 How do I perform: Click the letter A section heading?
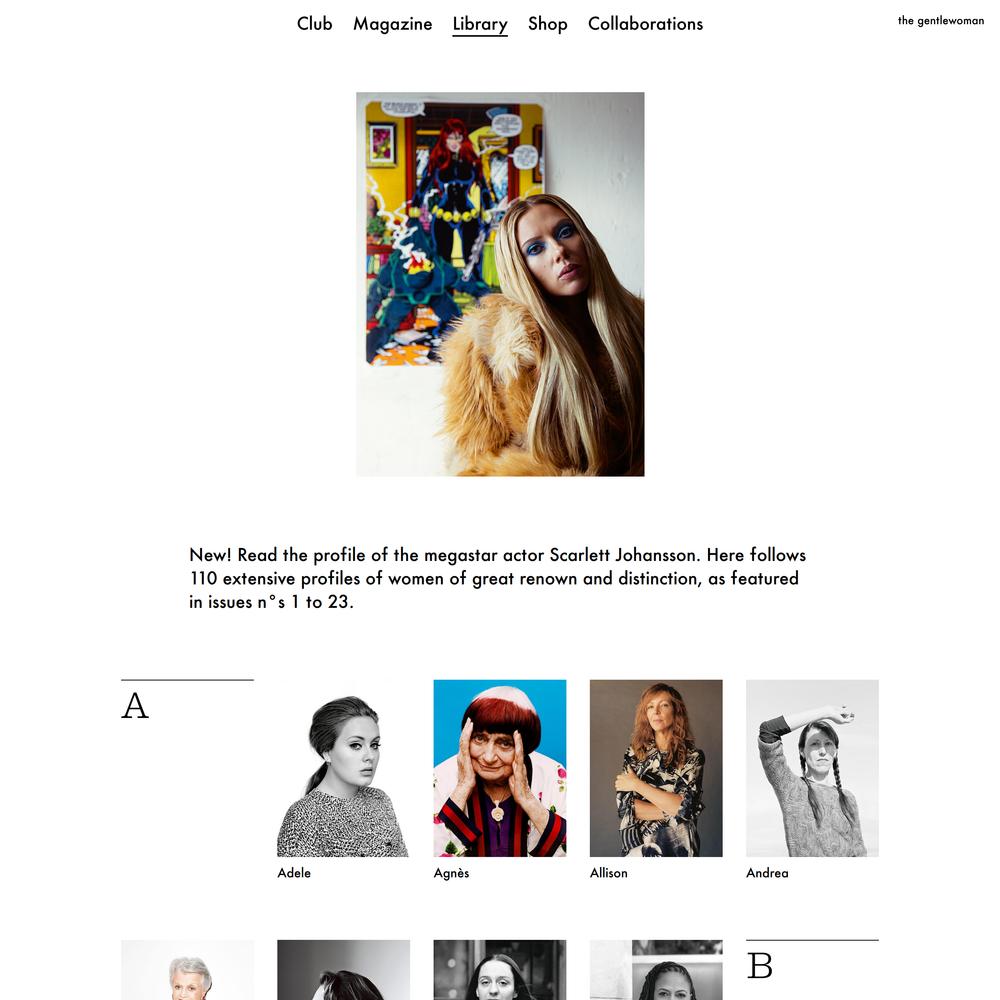pos(135,706)
